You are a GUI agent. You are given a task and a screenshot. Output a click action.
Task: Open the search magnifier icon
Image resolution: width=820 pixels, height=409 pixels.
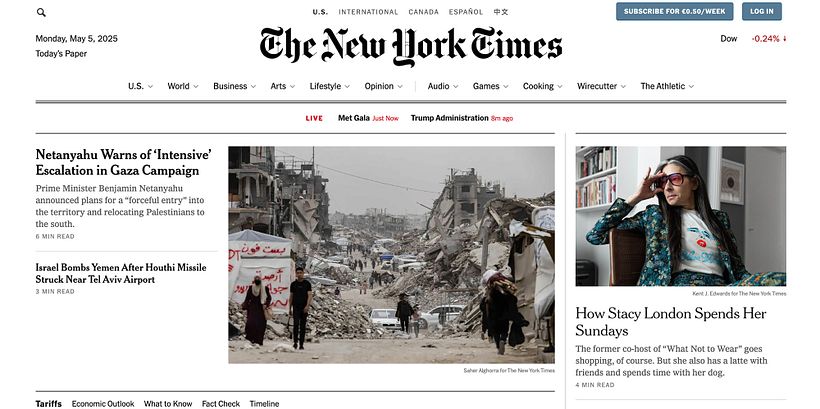[41, 13]
